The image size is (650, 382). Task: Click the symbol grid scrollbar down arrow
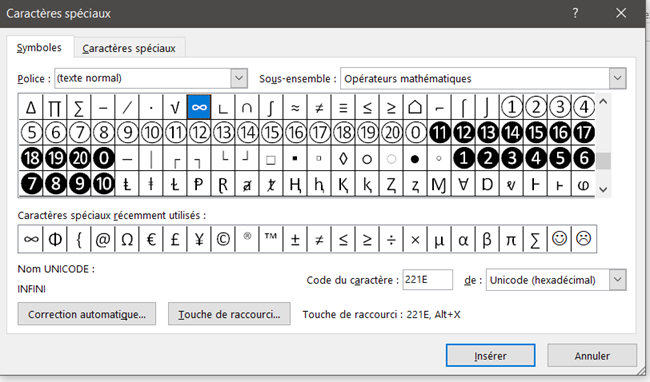coord(603,190)
